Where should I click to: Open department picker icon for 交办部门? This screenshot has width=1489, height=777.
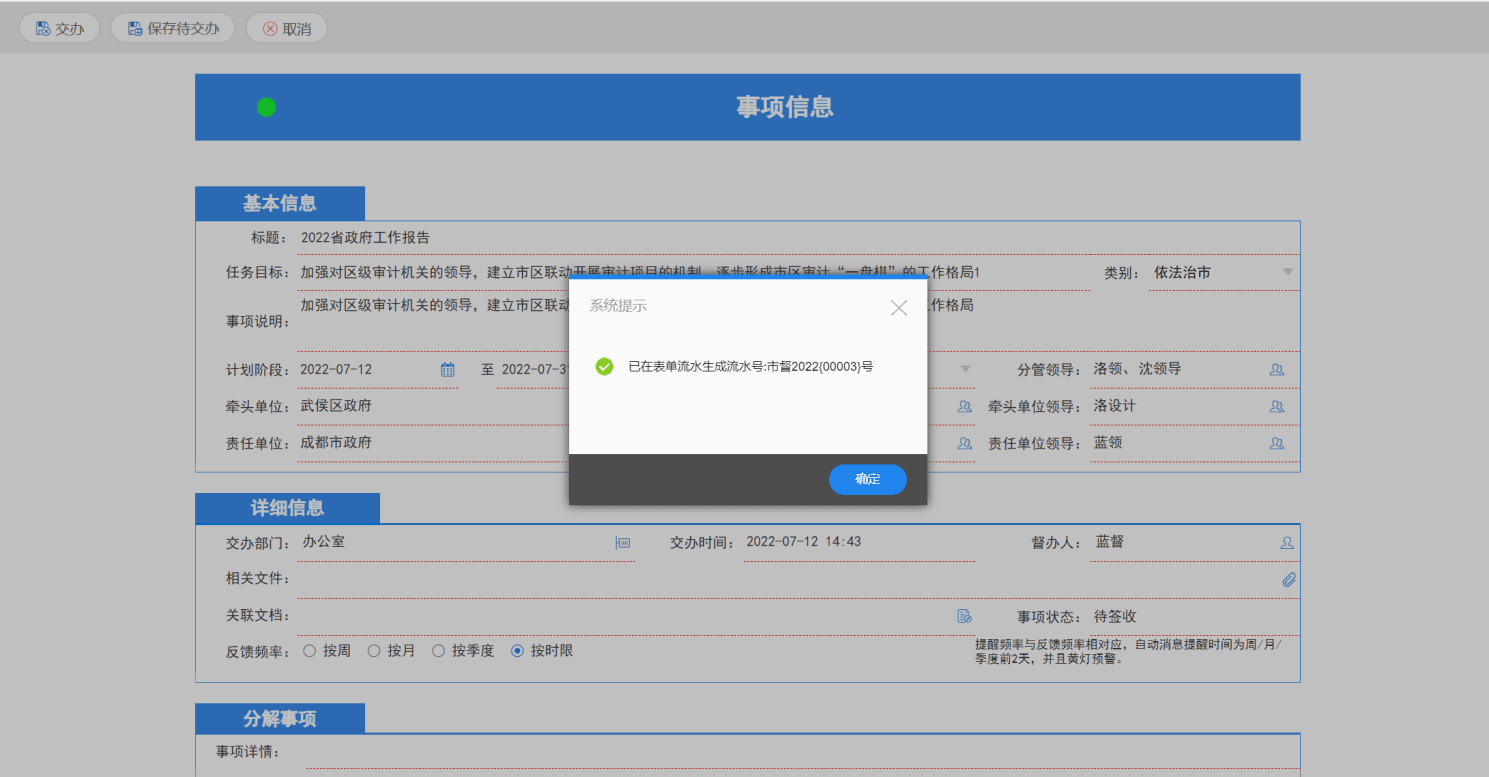[x=623, y=543]
